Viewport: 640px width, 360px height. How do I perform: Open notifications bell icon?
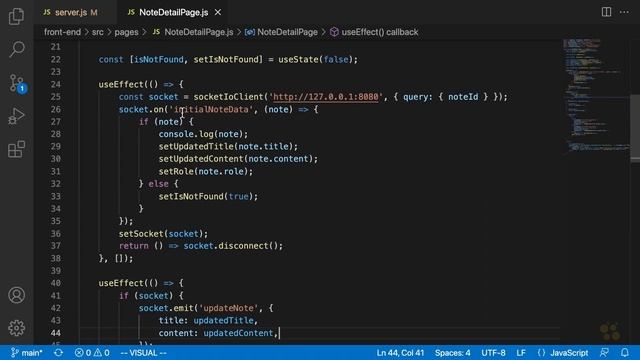625,353
